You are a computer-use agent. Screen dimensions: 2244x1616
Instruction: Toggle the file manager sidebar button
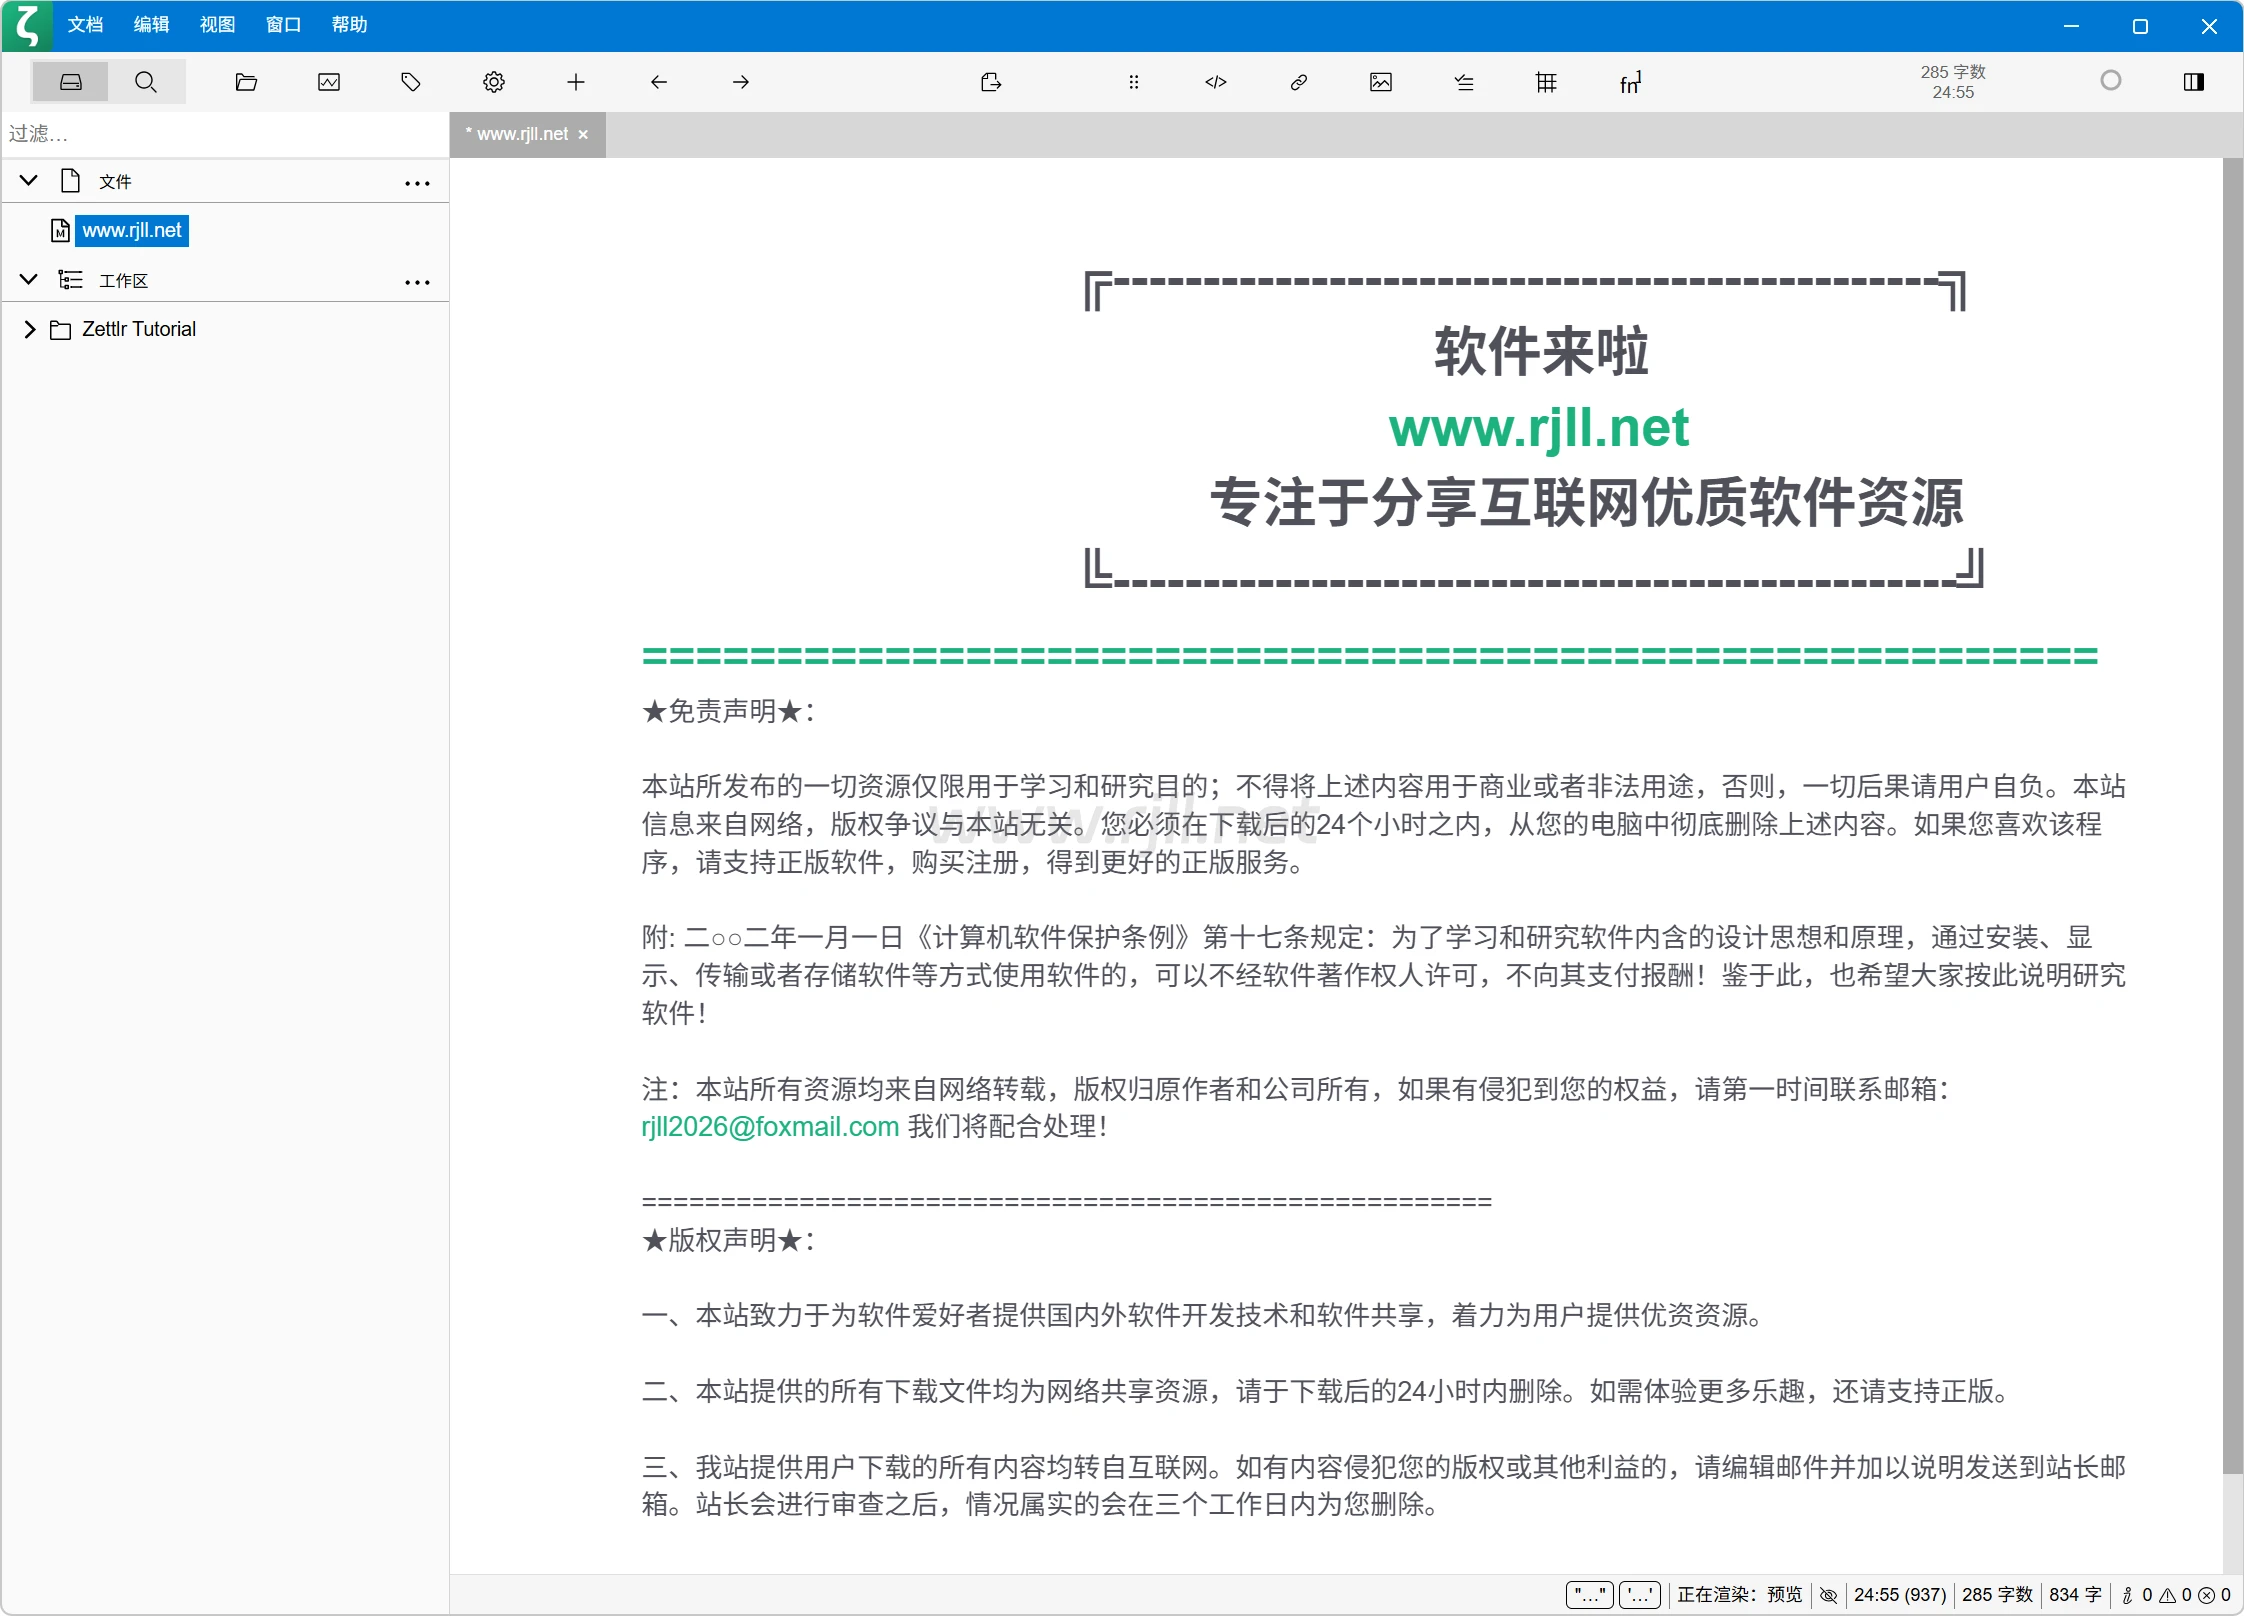[70, 82]
